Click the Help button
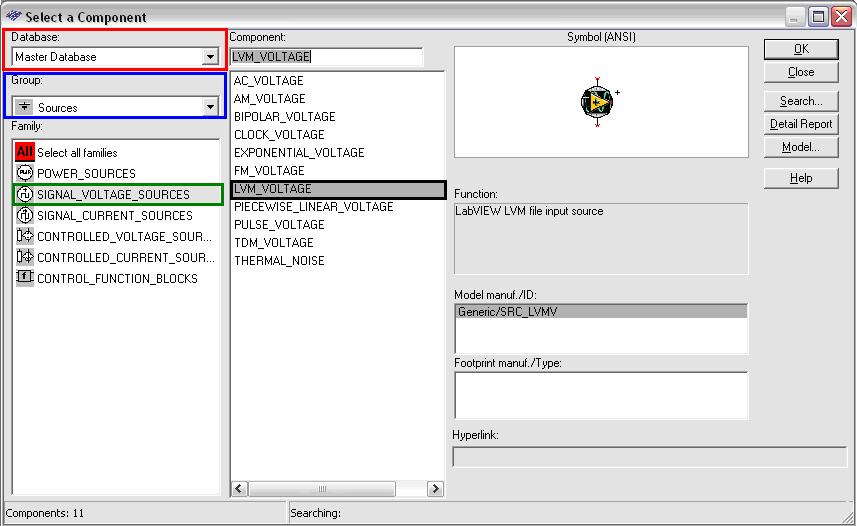This screenshot has width=857, height=526. click(800, 178)
